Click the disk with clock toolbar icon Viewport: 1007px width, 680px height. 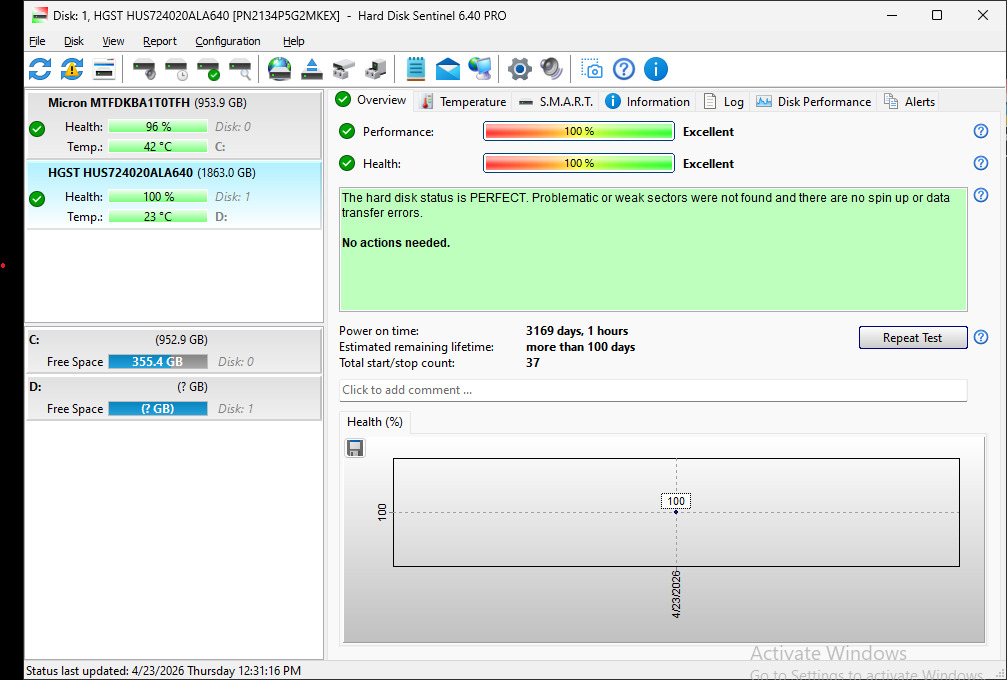click(x=176, y=69)
